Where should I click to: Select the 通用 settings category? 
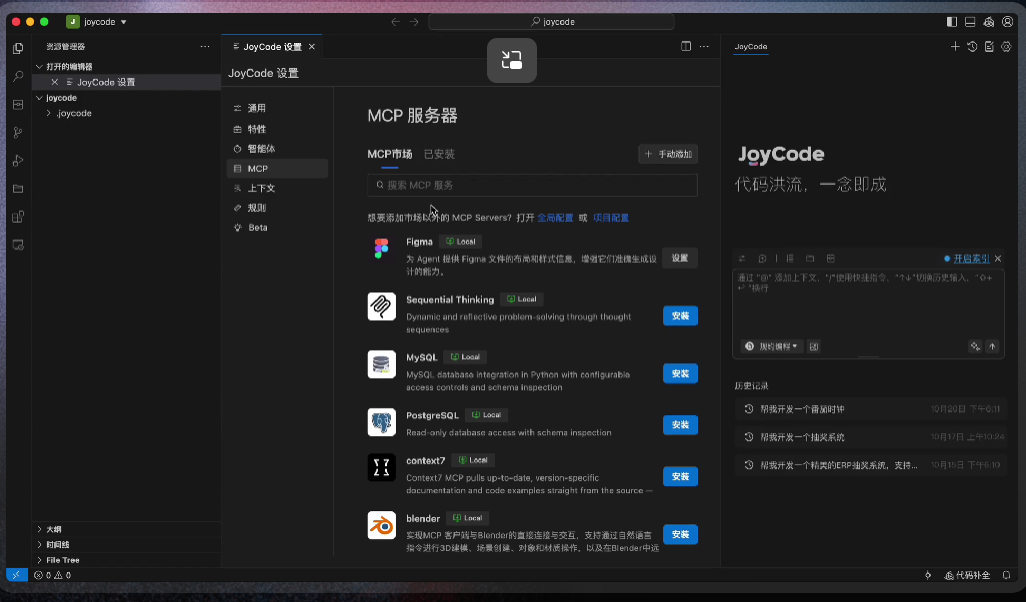click(277, 108)
